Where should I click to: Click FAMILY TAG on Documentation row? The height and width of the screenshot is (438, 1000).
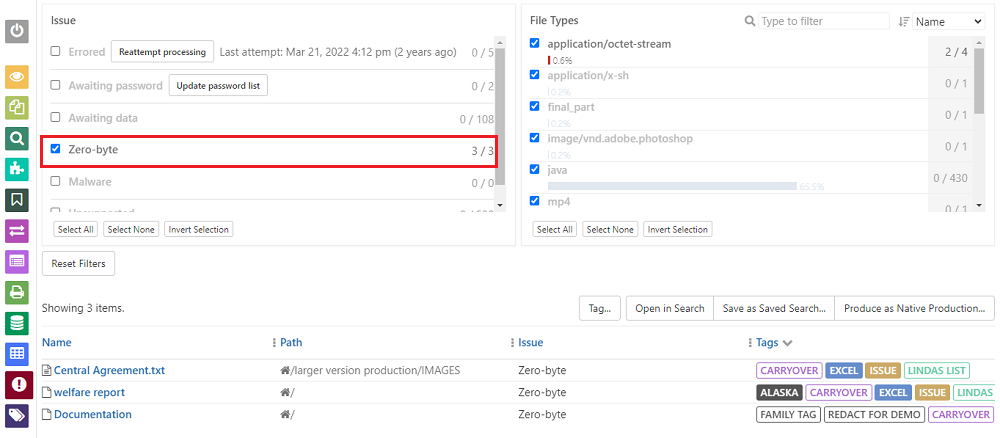788,414
